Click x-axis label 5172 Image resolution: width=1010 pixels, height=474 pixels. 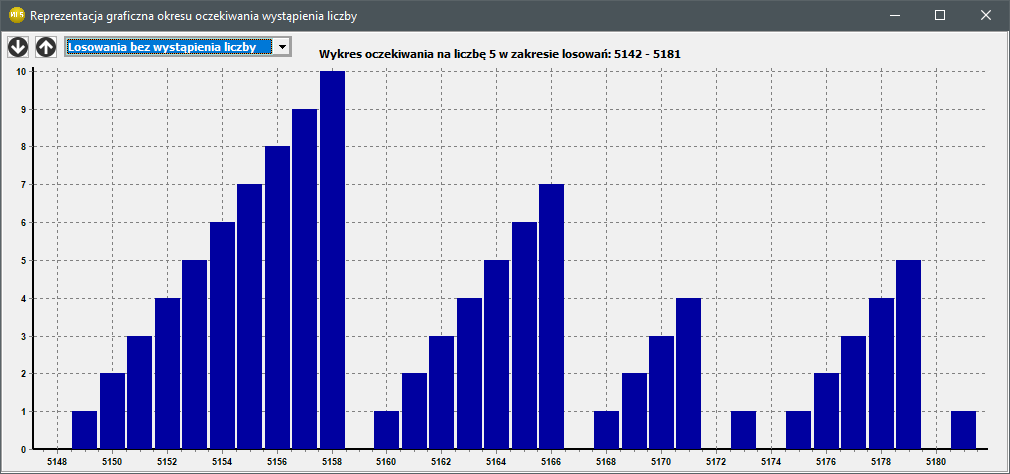tap(716, 461)
